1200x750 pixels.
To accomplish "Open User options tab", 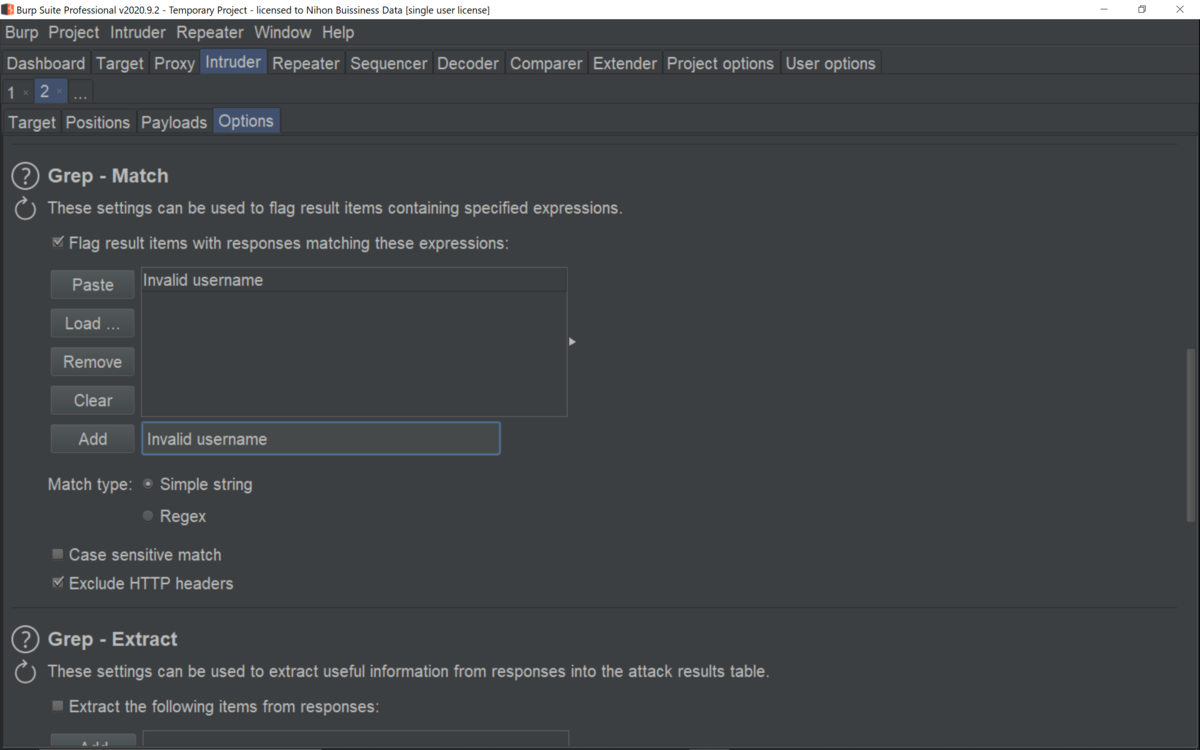I will coord(830,63).
